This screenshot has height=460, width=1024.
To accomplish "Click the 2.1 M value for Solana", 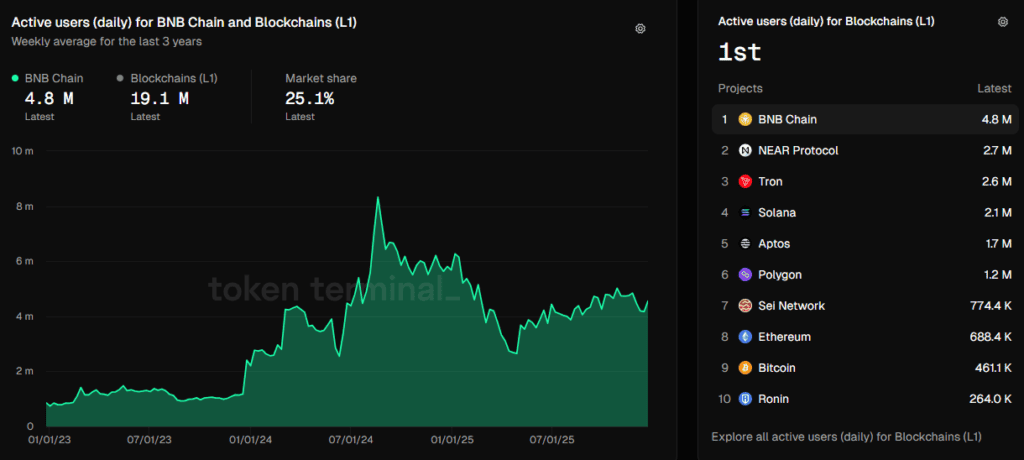I will pyautogui.click(x=997, y=213).
